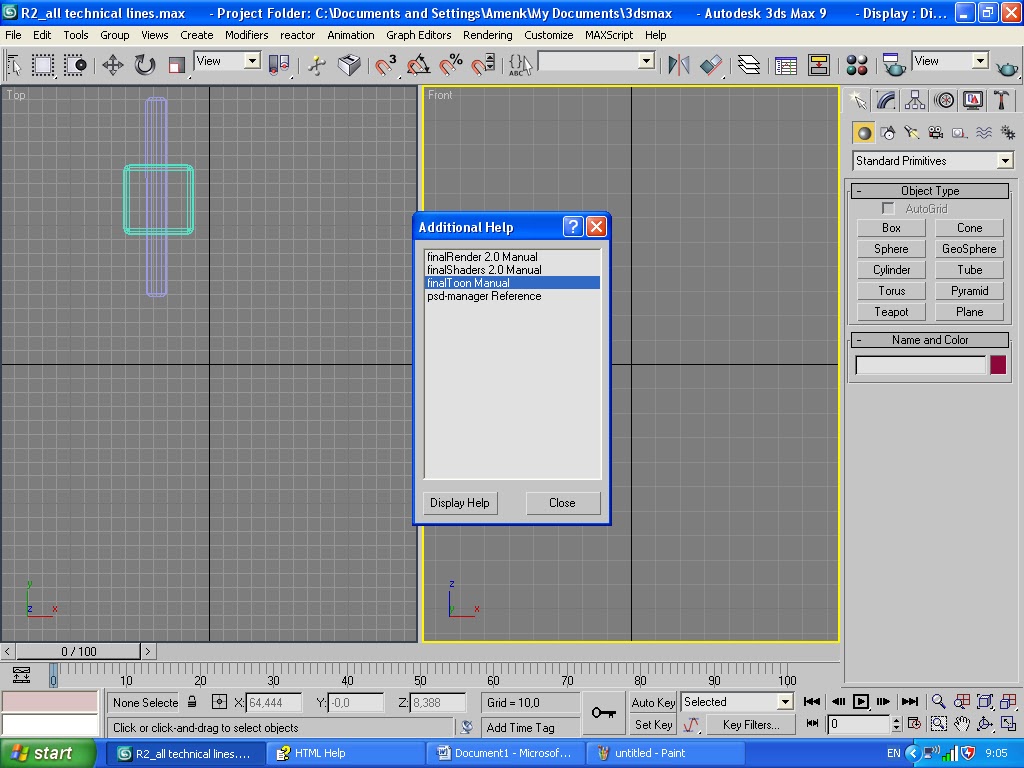Open the Selected key filter dropdown
This screenshot has height=768, width=1024.
click(737, 702)
